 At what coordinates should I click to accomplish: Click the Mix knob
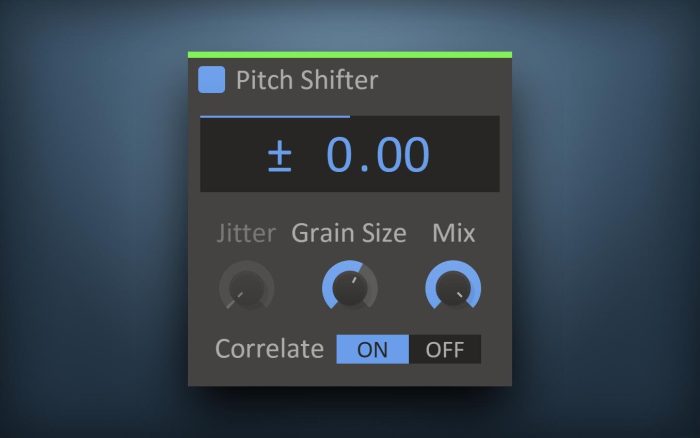click(453, 286)
